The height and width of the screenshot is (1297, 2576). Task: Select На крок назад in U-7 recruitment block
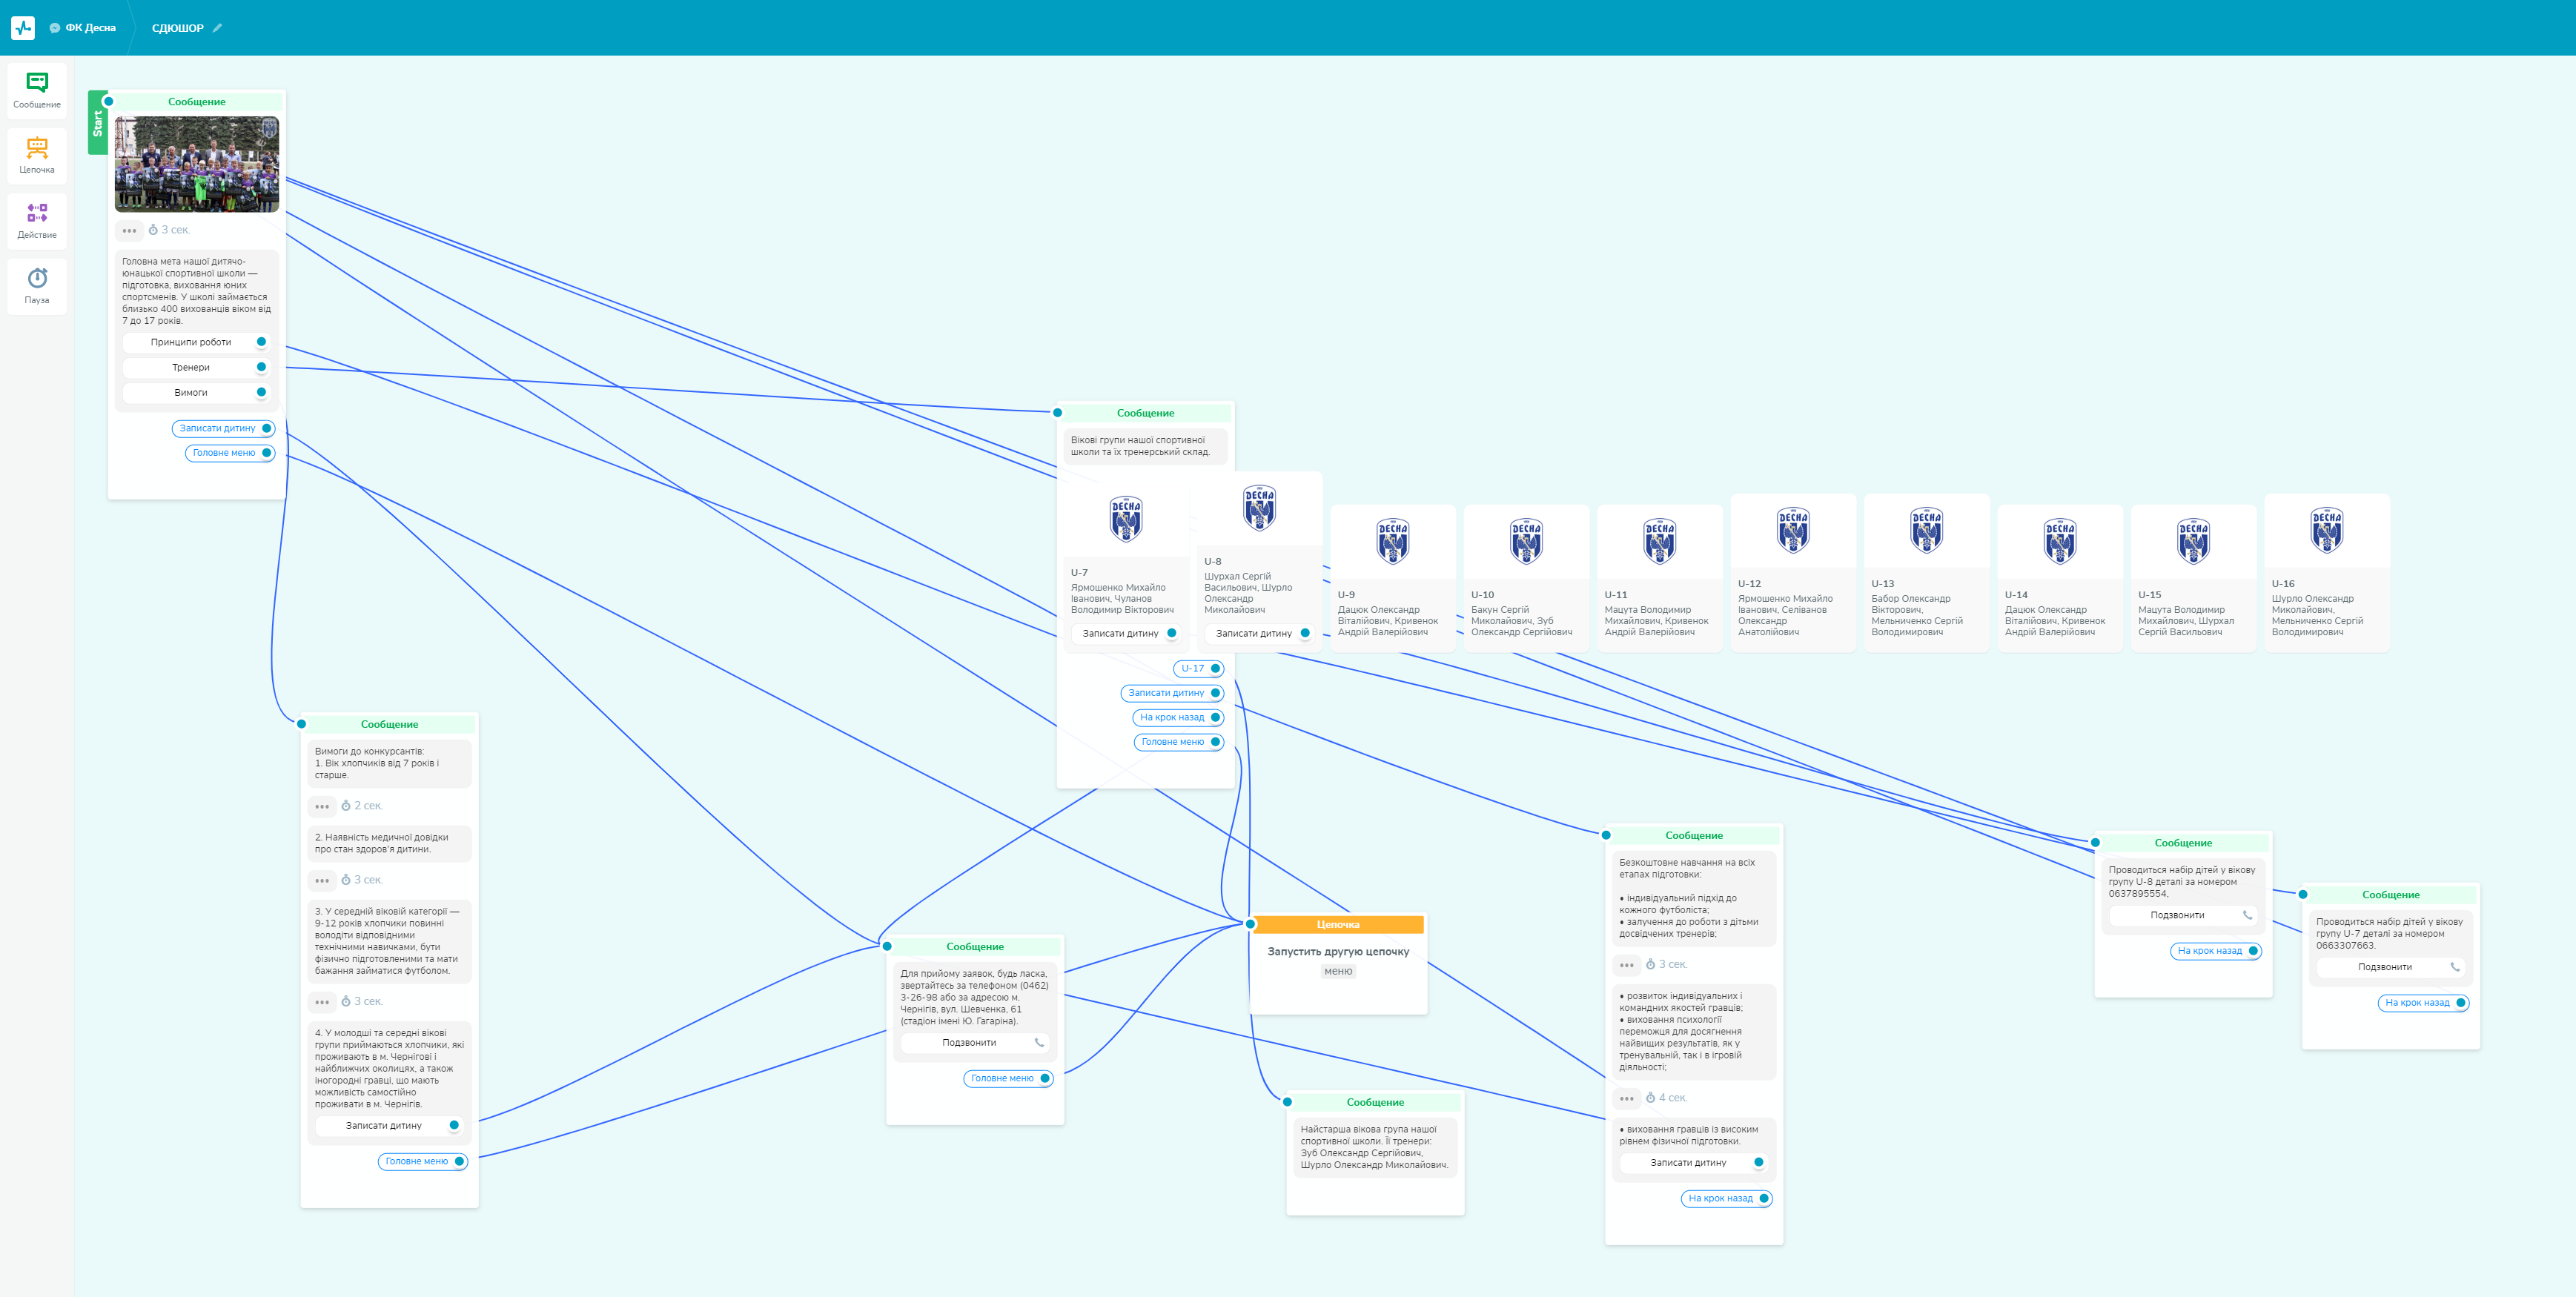(2423, 1003)
